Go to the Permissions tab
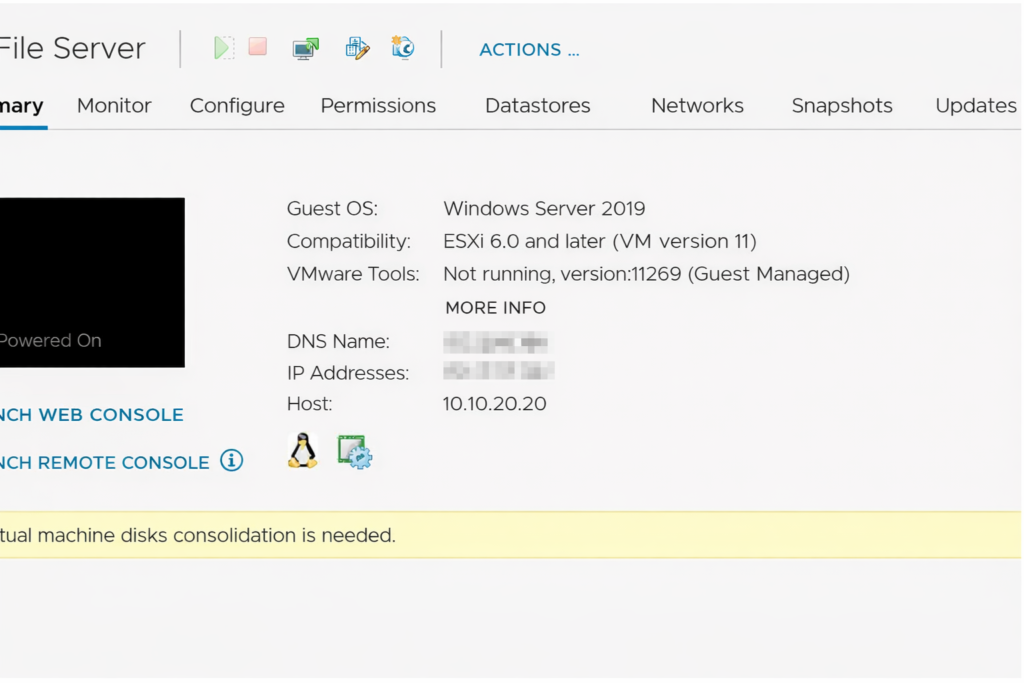1024x683 pixels. pos(378,106)
